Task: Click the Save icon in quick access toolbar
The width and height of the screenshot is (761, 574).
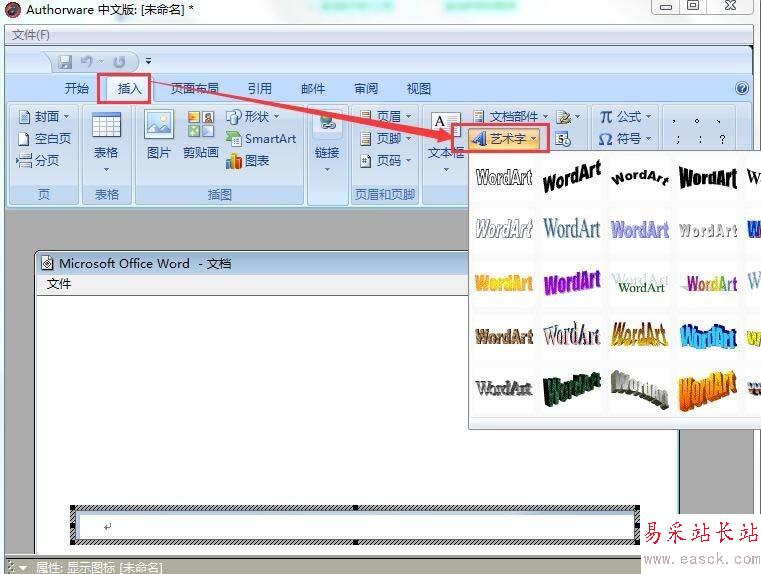Action: pyautogui.click(x=65, y=62)
